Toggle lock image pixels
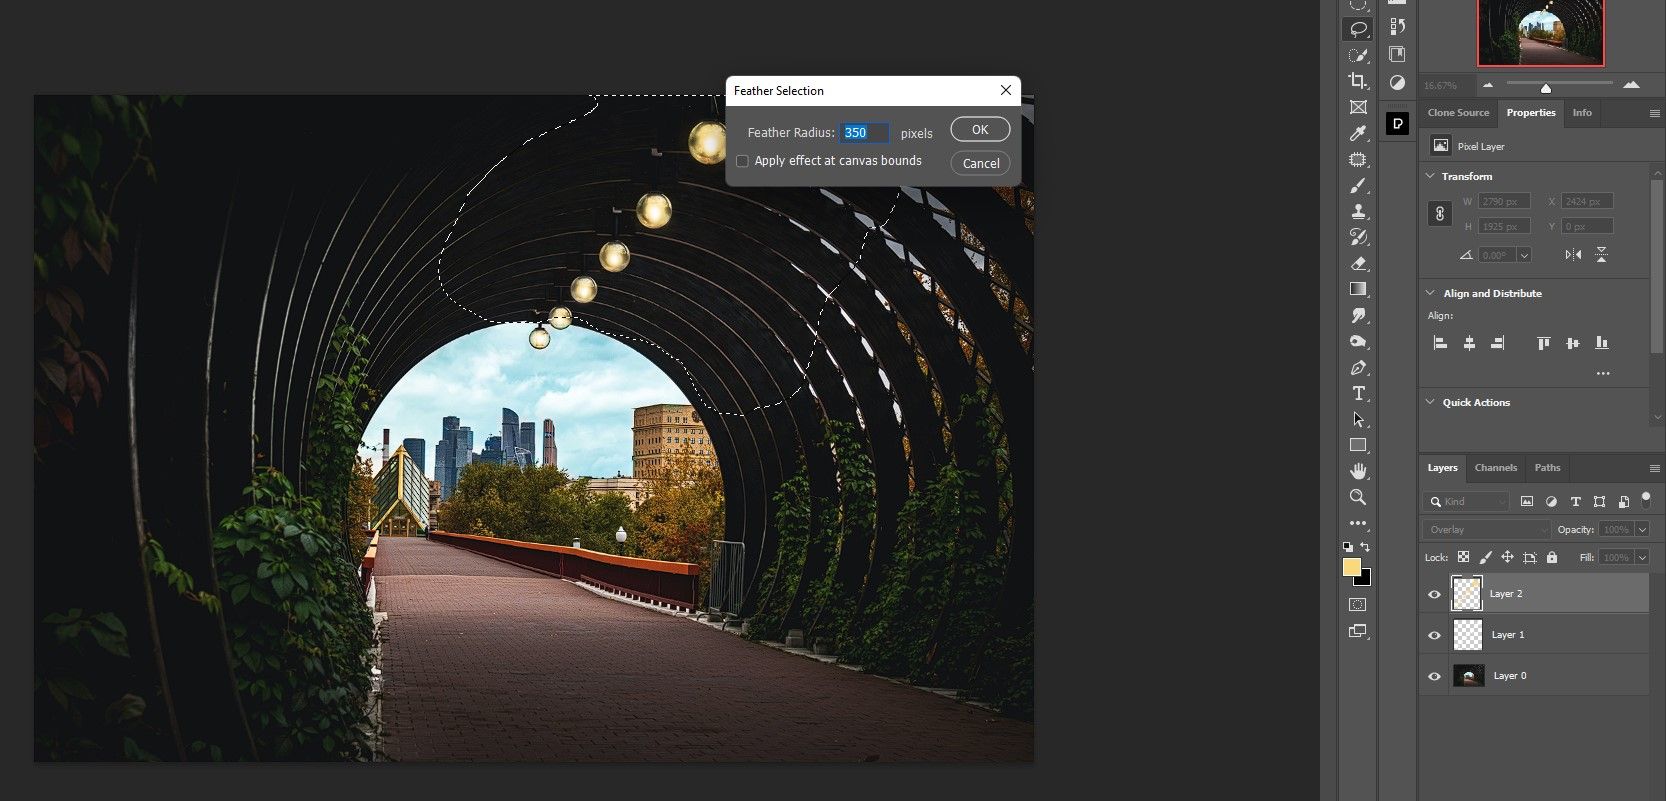The width and height of the screenshot is (1666, 801). 1486,557
